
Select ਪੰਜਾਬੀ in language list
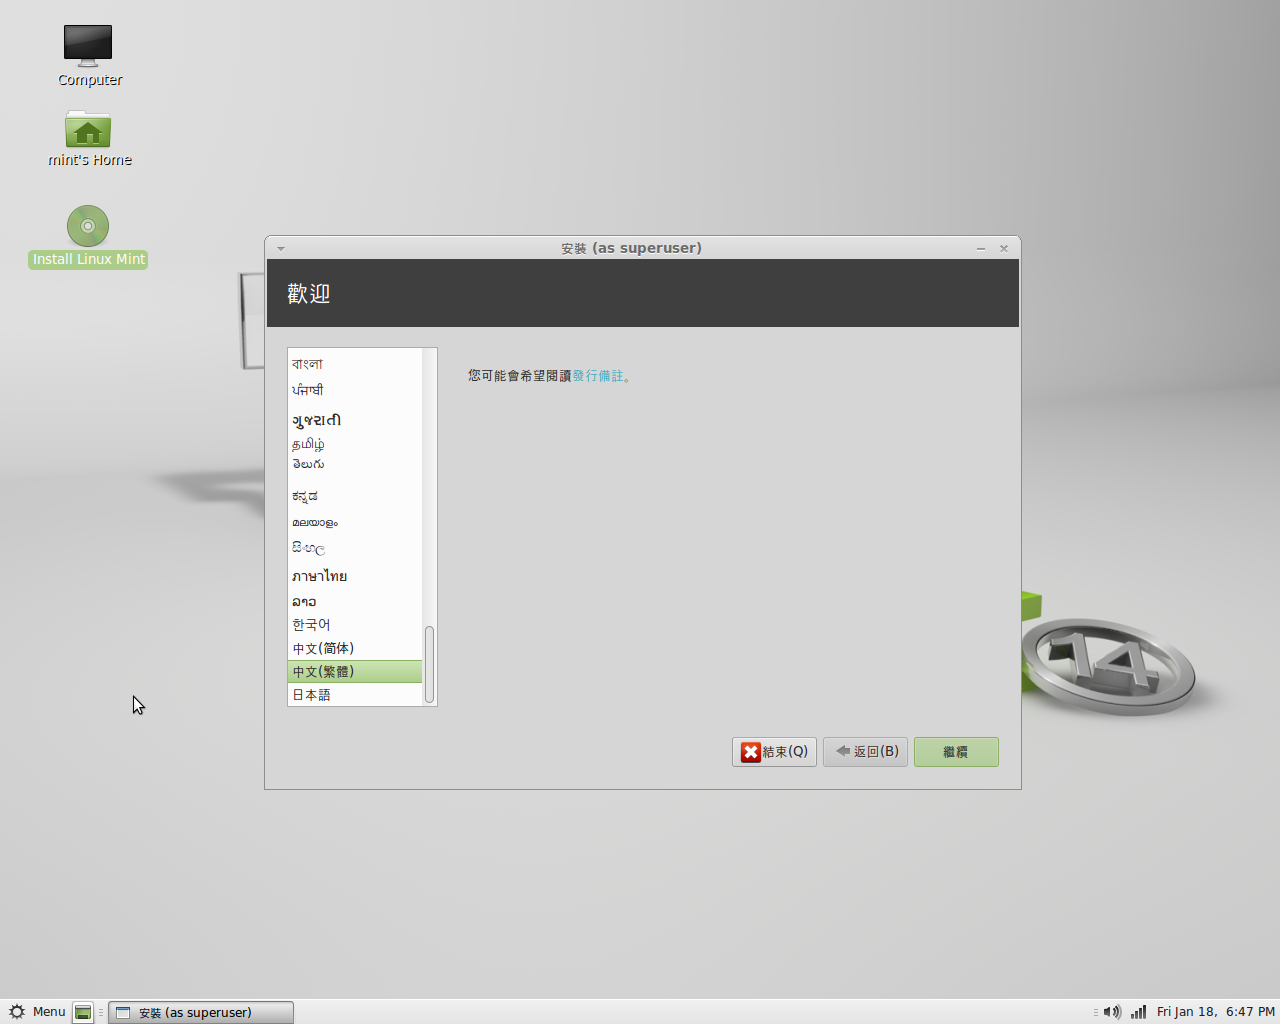(355, 390)
